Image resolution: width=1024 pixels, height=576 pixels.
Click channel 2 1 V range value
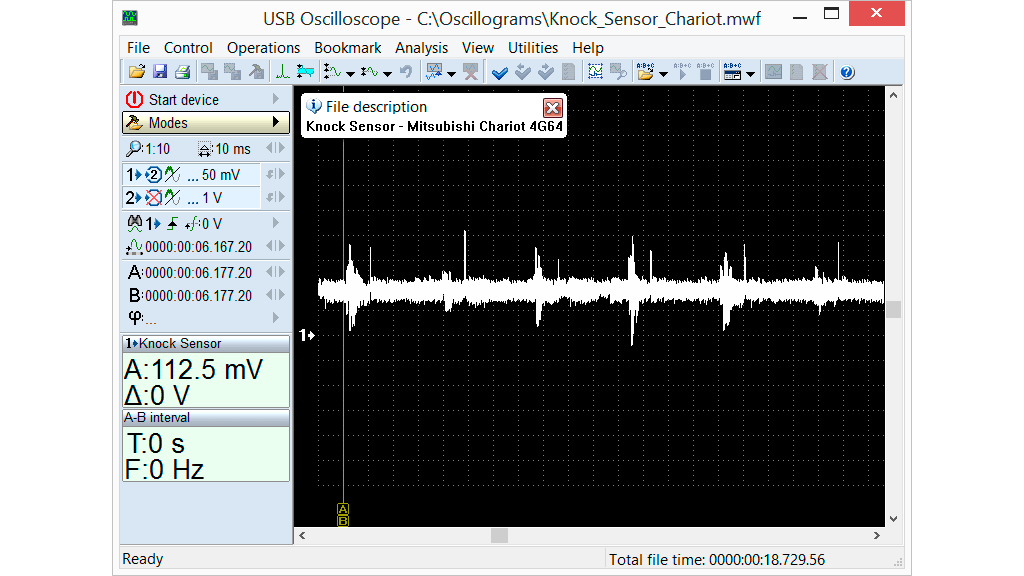tap(212, 198)
